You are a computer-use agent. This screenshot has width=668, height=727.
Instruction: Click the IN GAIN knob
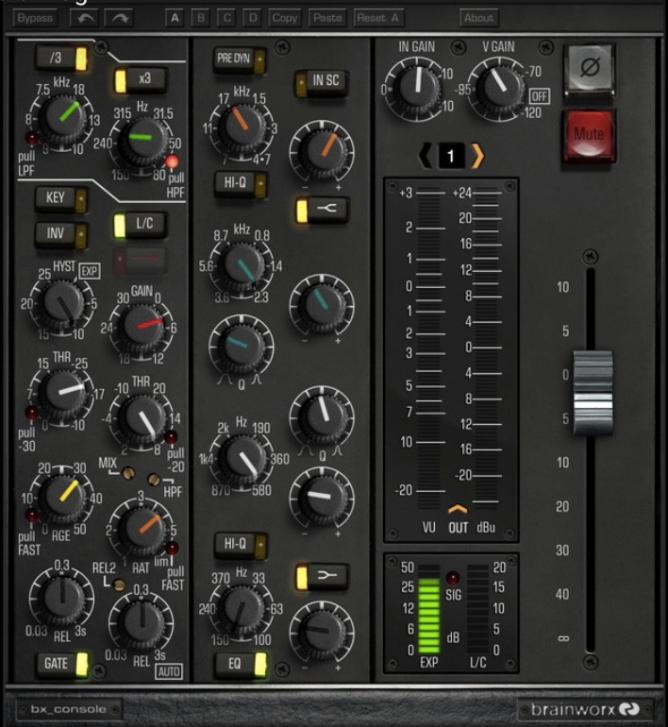tap(417, 88)
